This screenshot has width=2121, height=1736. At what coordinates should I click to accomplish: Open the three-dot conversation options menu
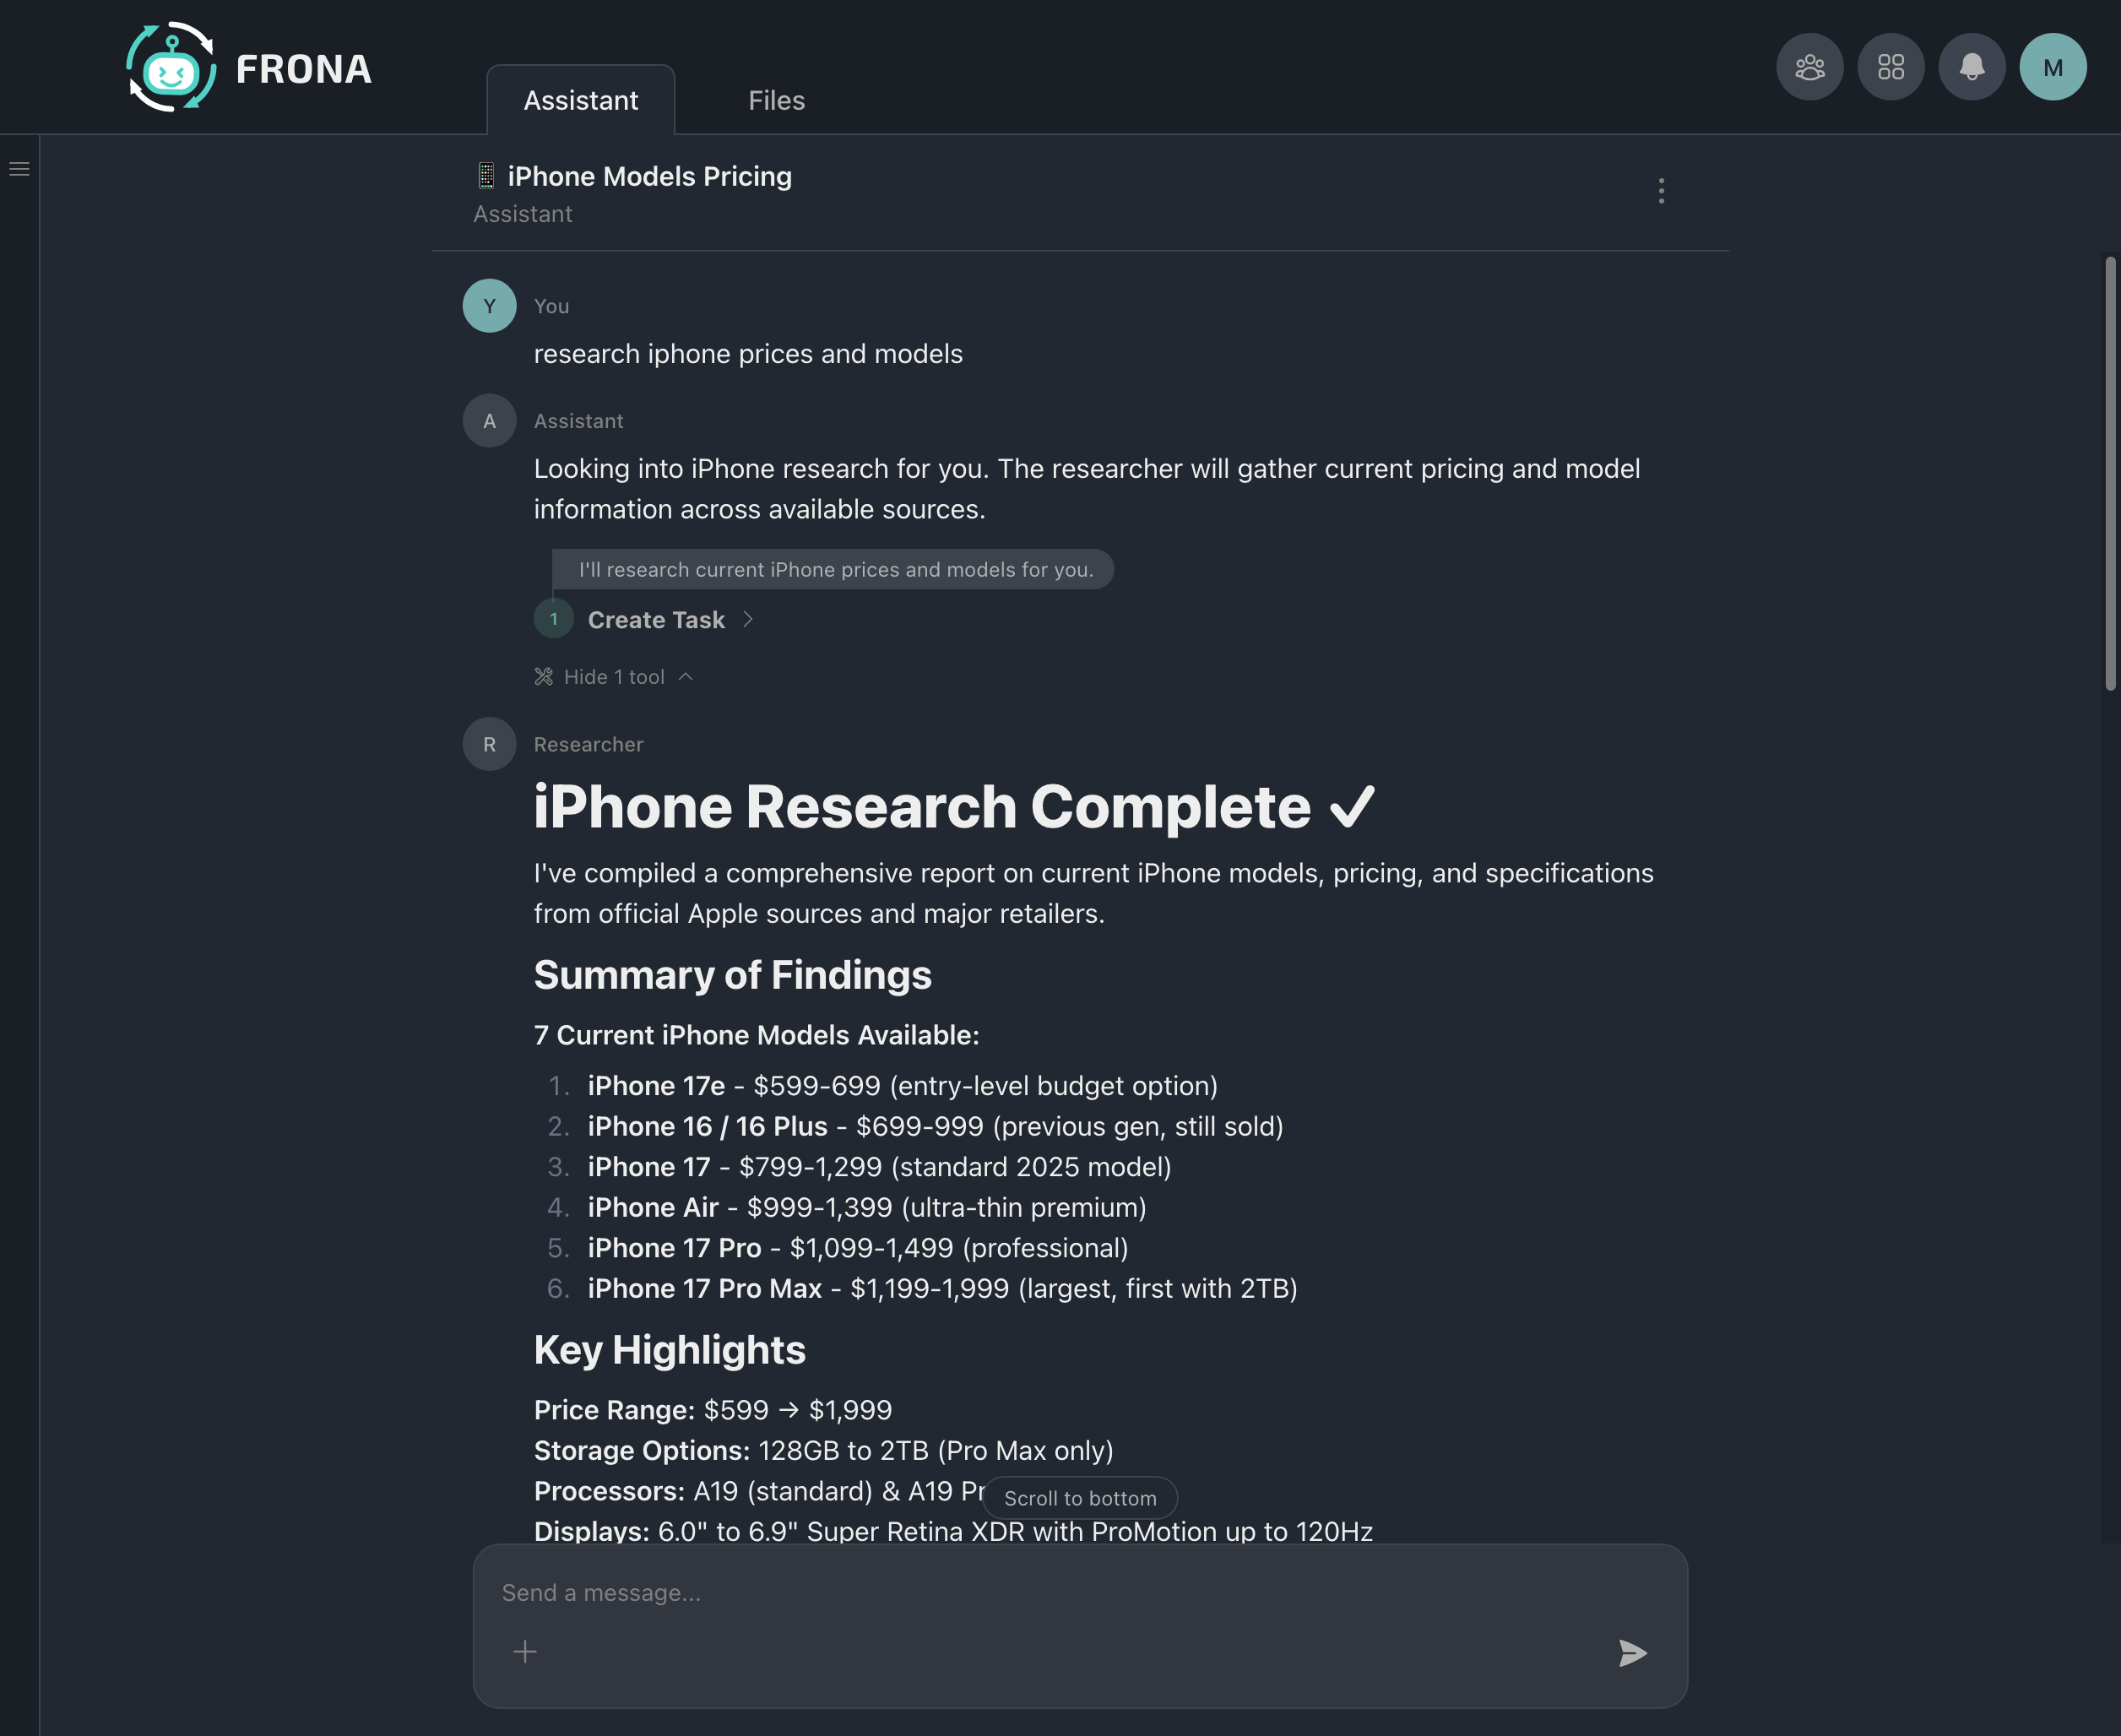pyautogui.click(x=1660, y=191)
